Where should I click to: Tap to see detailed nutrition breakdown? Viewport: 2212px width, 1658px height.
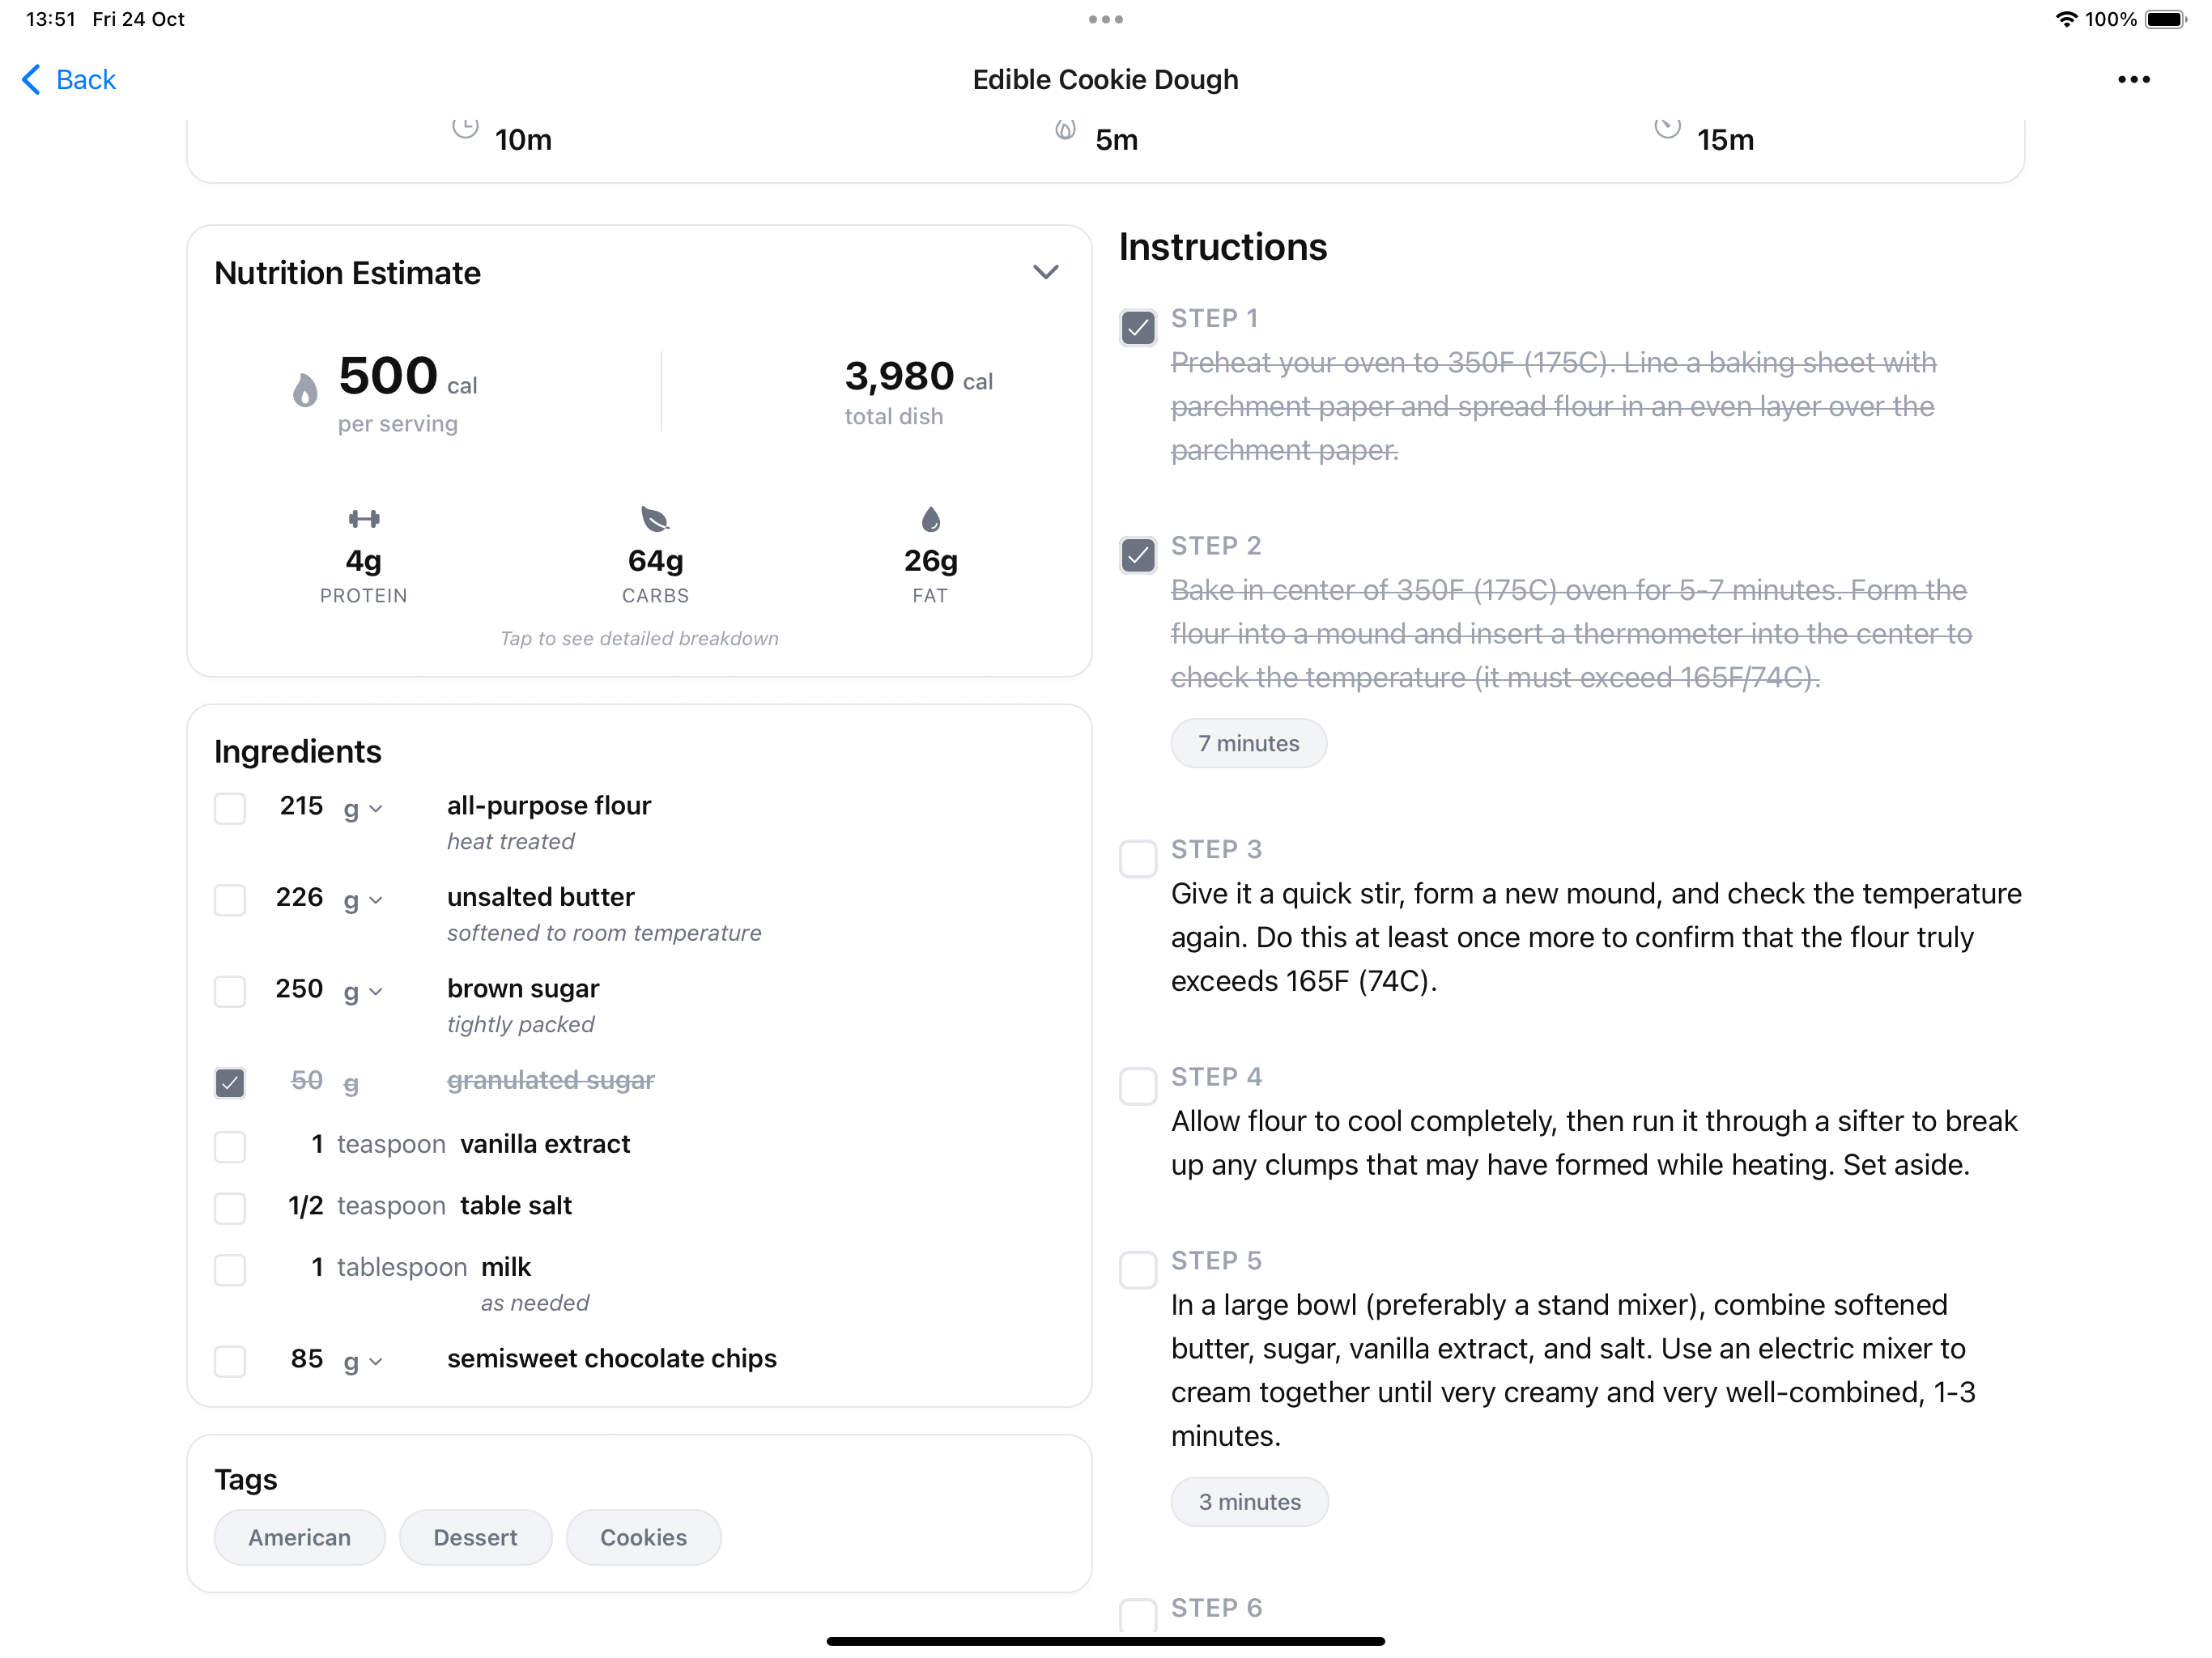coord(639,638)
